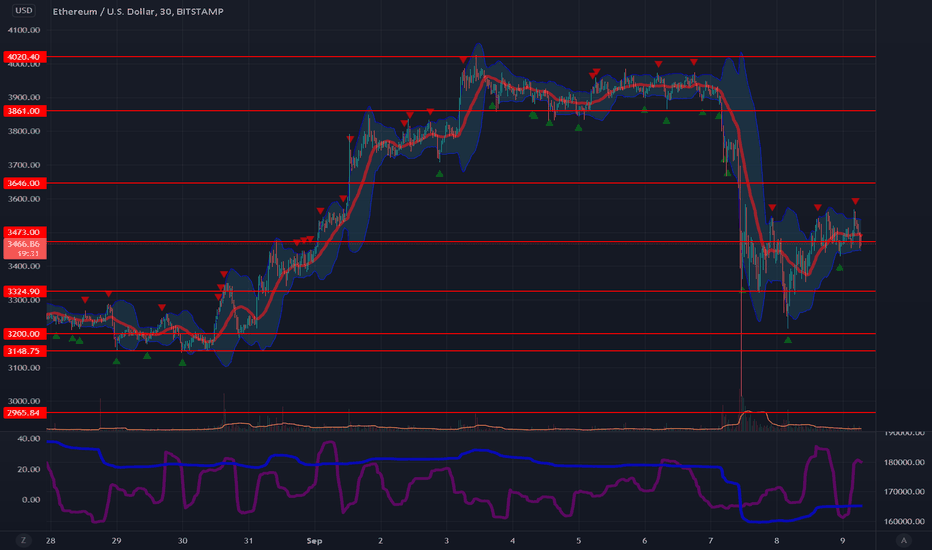Viewport: 932px width, 550px height.
Task: Click the 180000.00 right axis value
Action: coord(904,463)
